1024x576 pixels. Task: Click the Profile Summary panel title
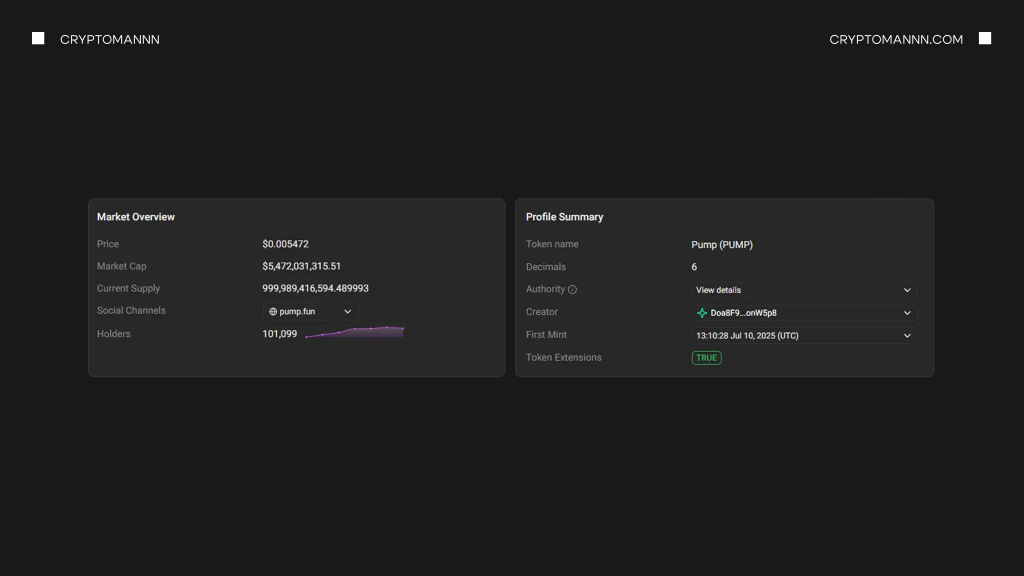coord(565,216)
